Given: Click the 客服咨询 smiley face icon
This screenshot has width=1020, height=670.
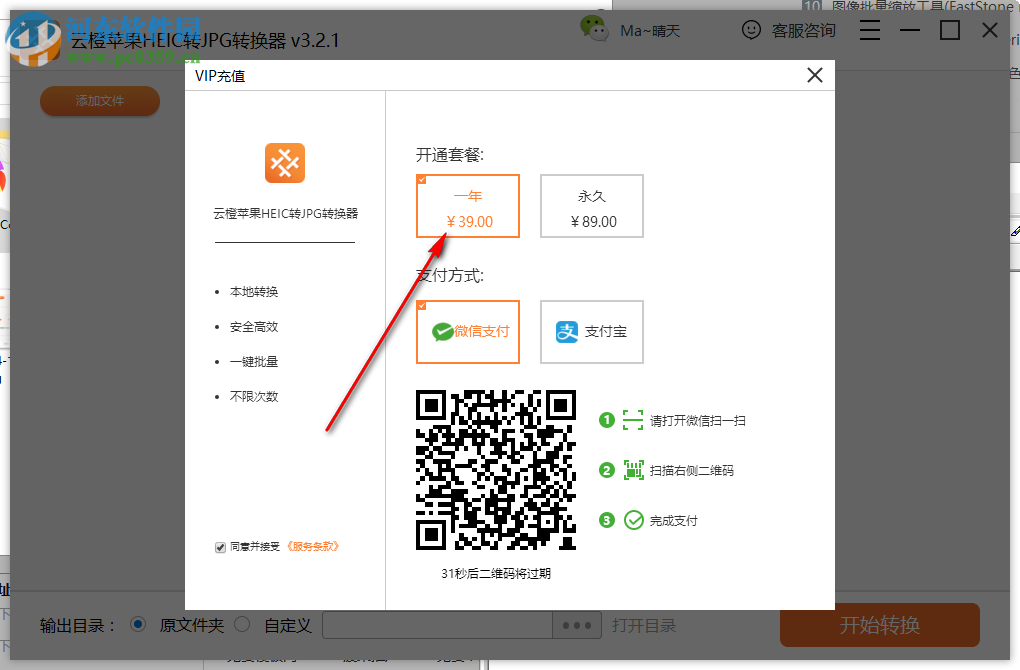Looking at the screenshot, I should 752,30.
